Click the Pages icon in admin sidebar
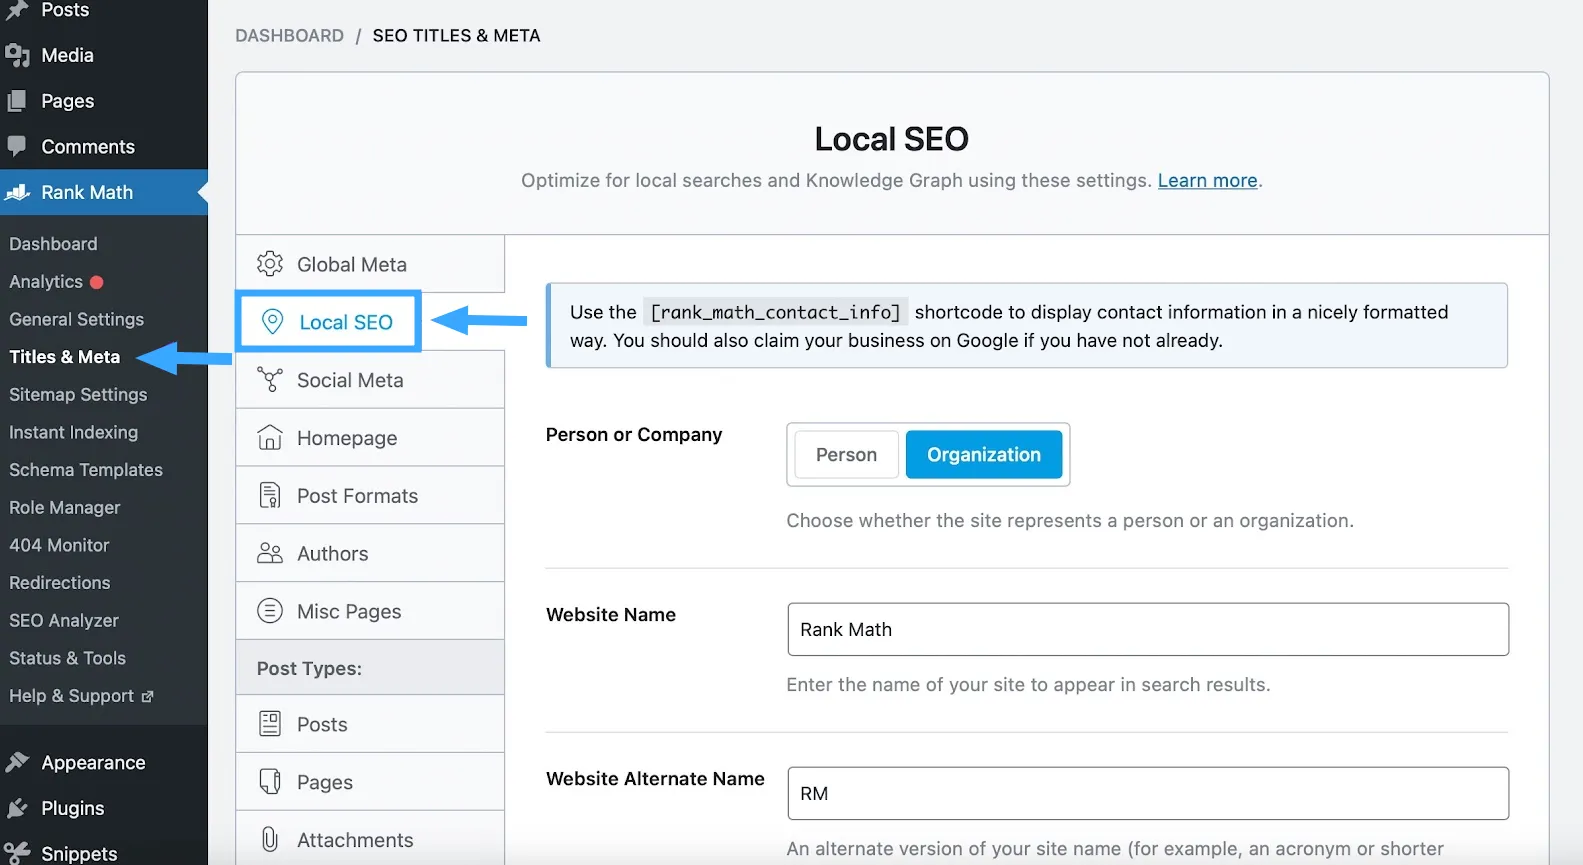1583x865 pixels. [x=17, y=101]
